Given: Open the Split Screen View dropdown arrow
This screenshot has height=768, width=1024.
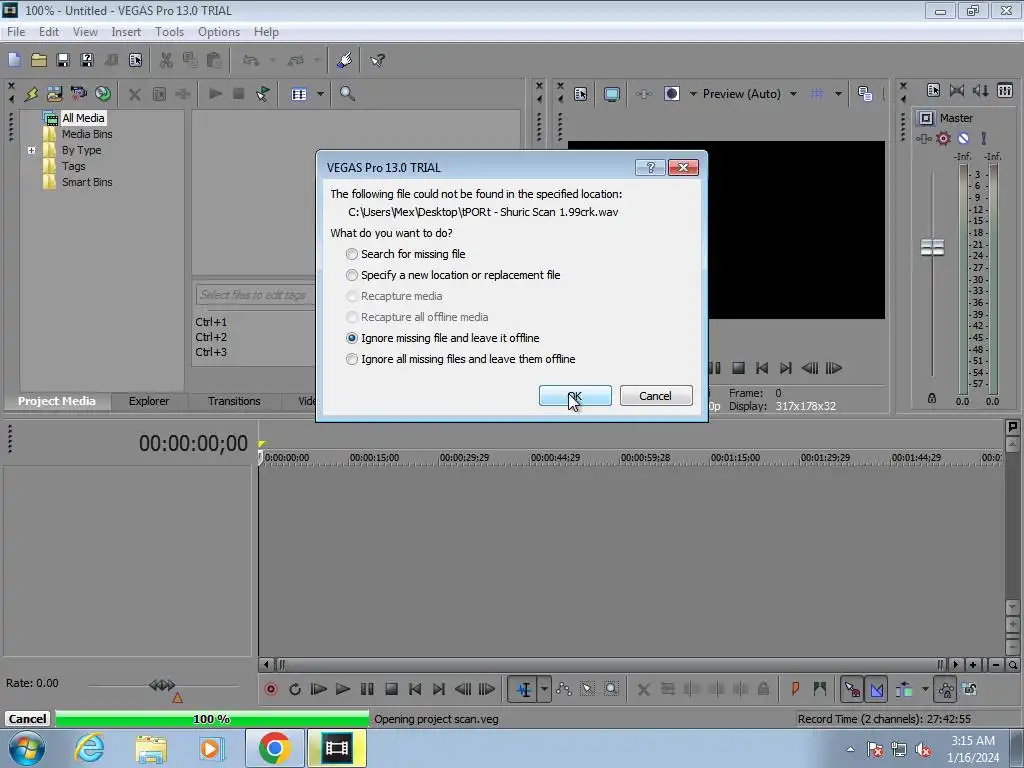Looking at the screenshot, I should coord(693,94).
